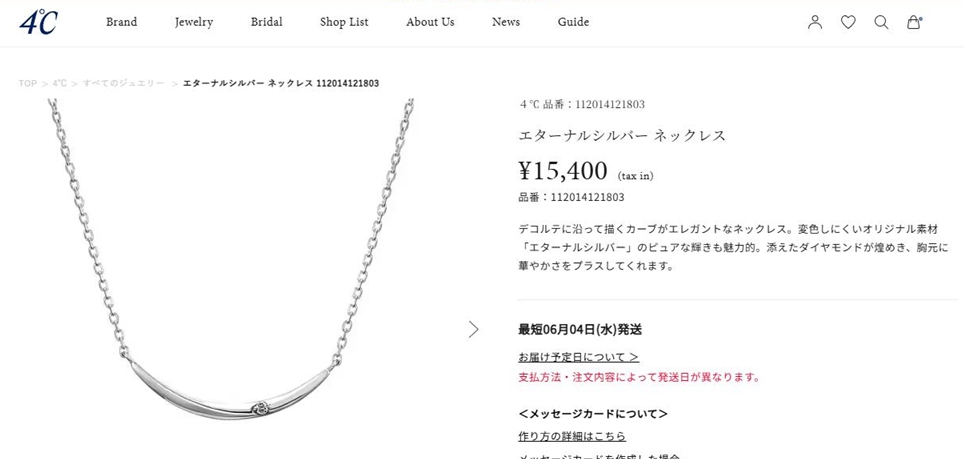The width and height of the screenshot is (964, 459).
Task: Open お届け予定日について link
Action: [578, 357]
